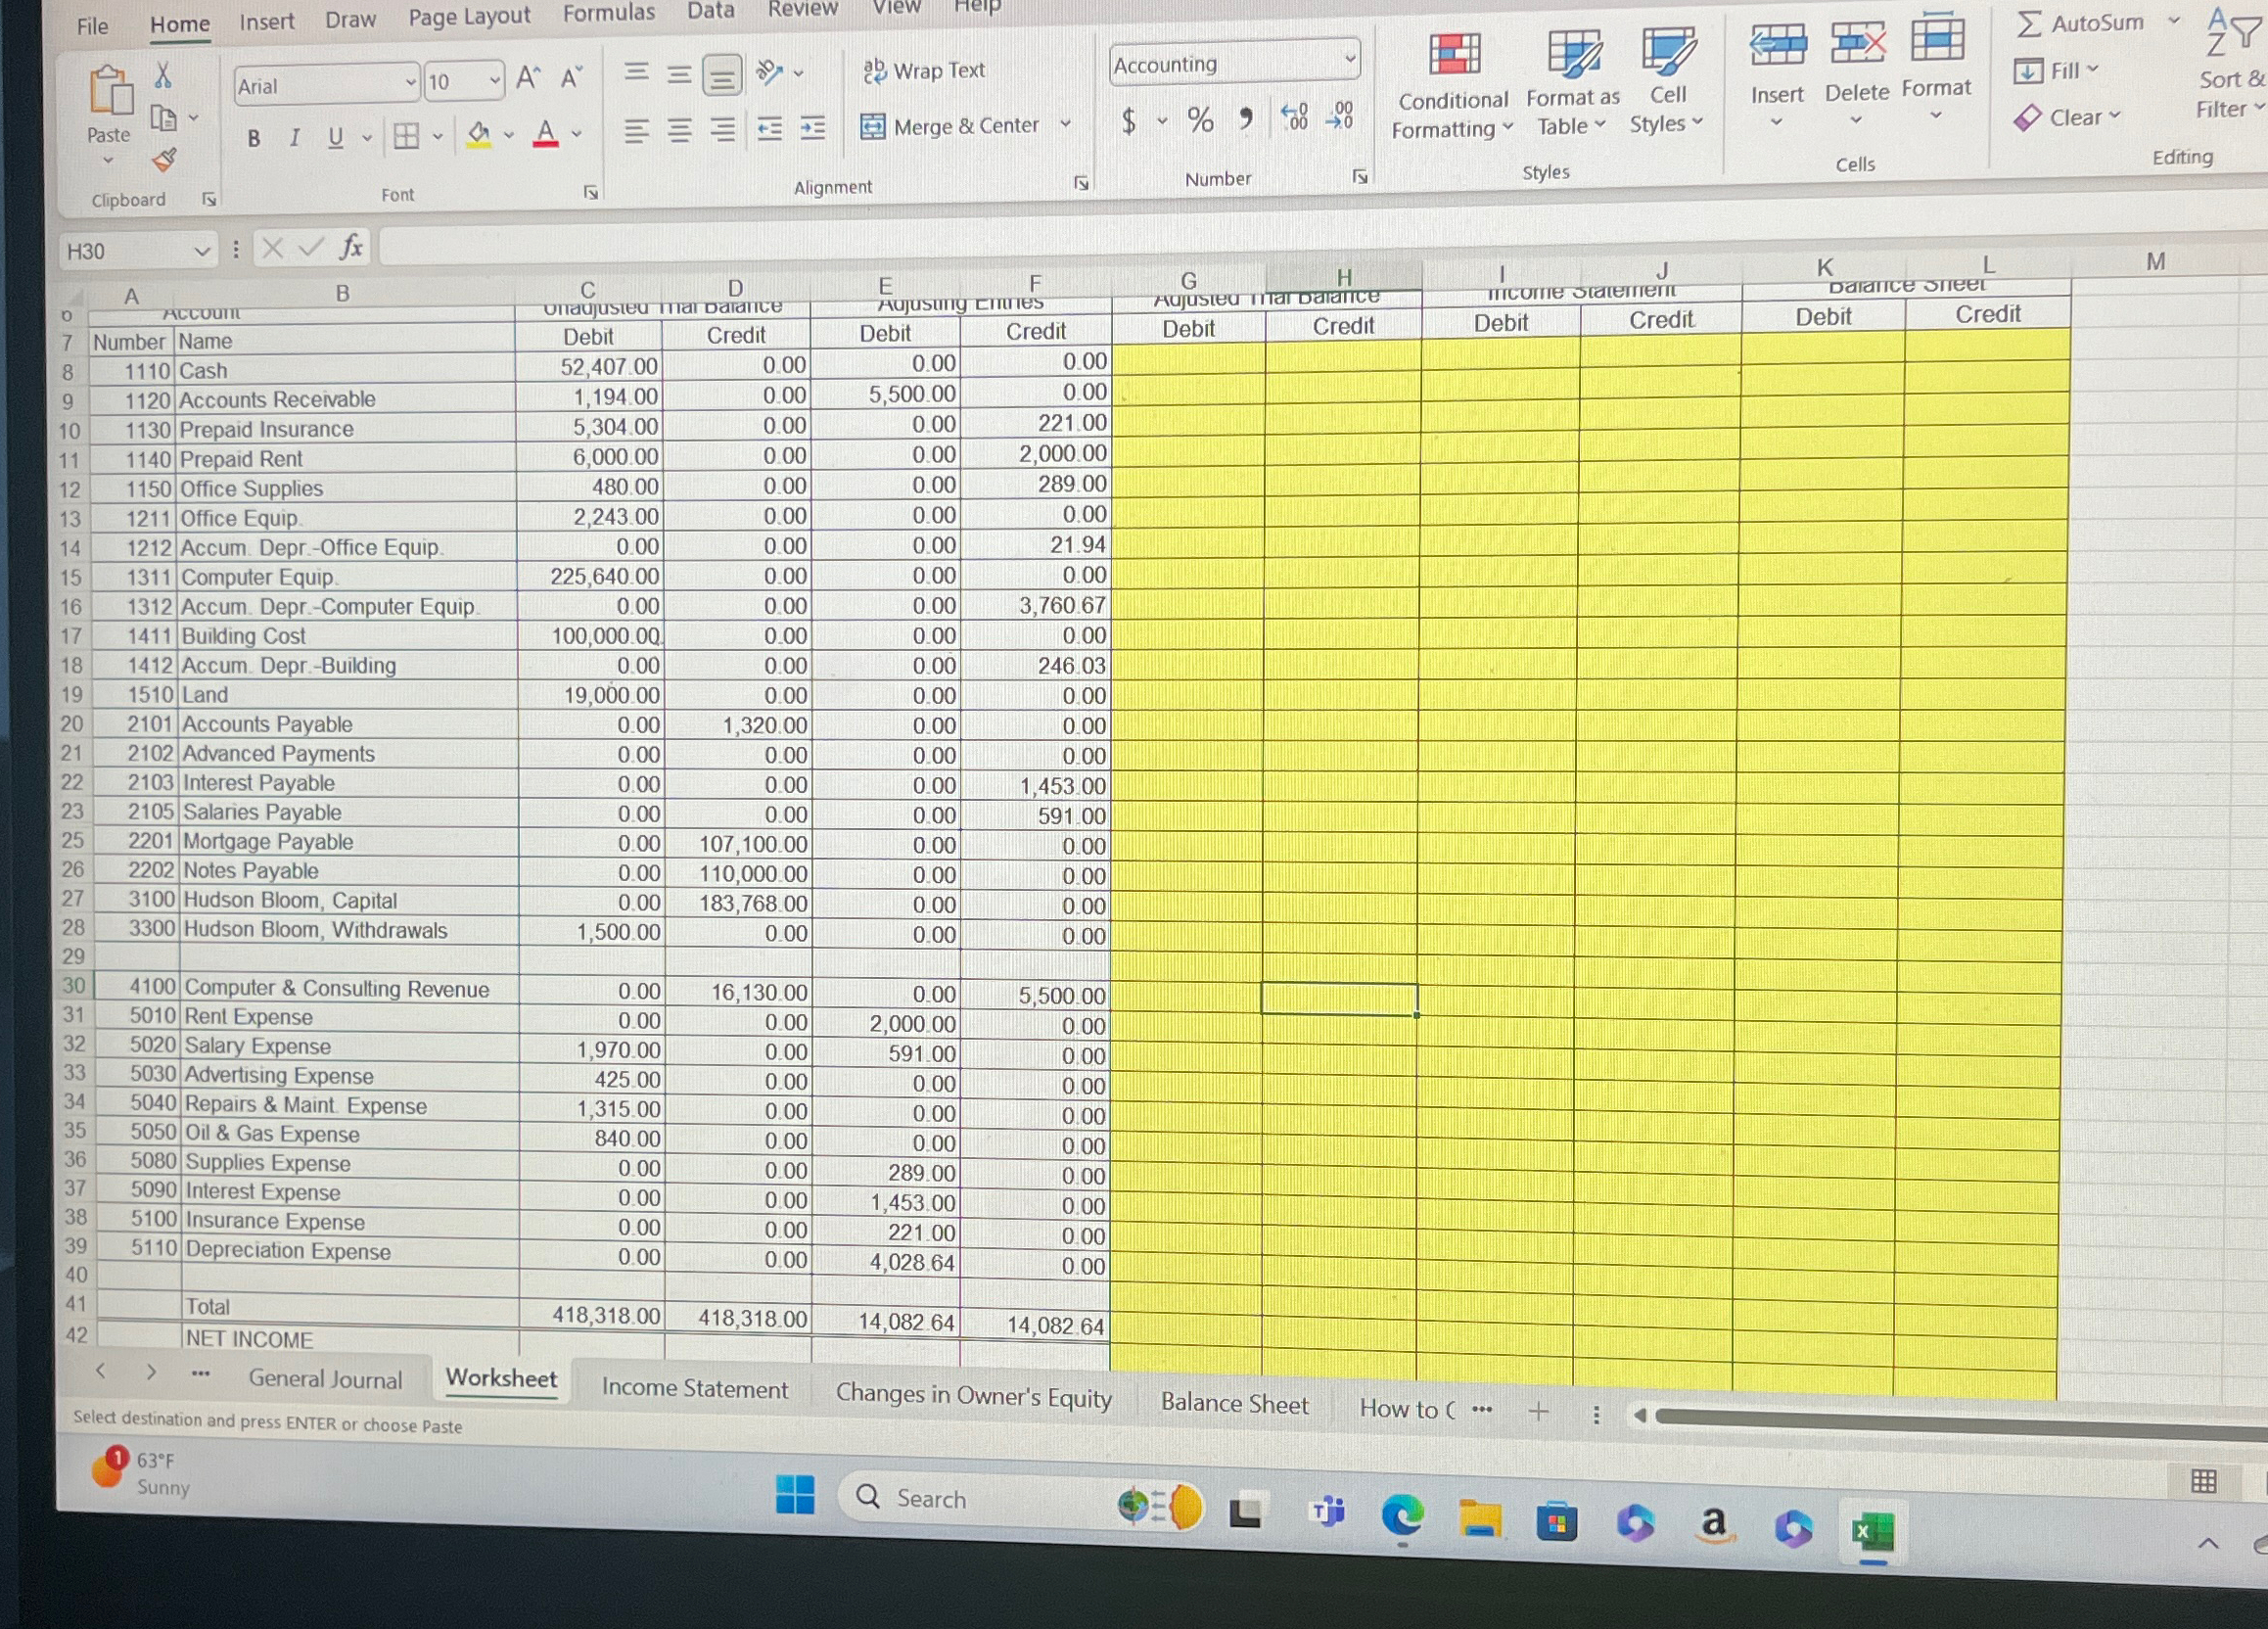Image resolution: width=2268 pixels, height=1629 pixels.
Task: Click the Percent Style icon
Action: point(1200,120)
